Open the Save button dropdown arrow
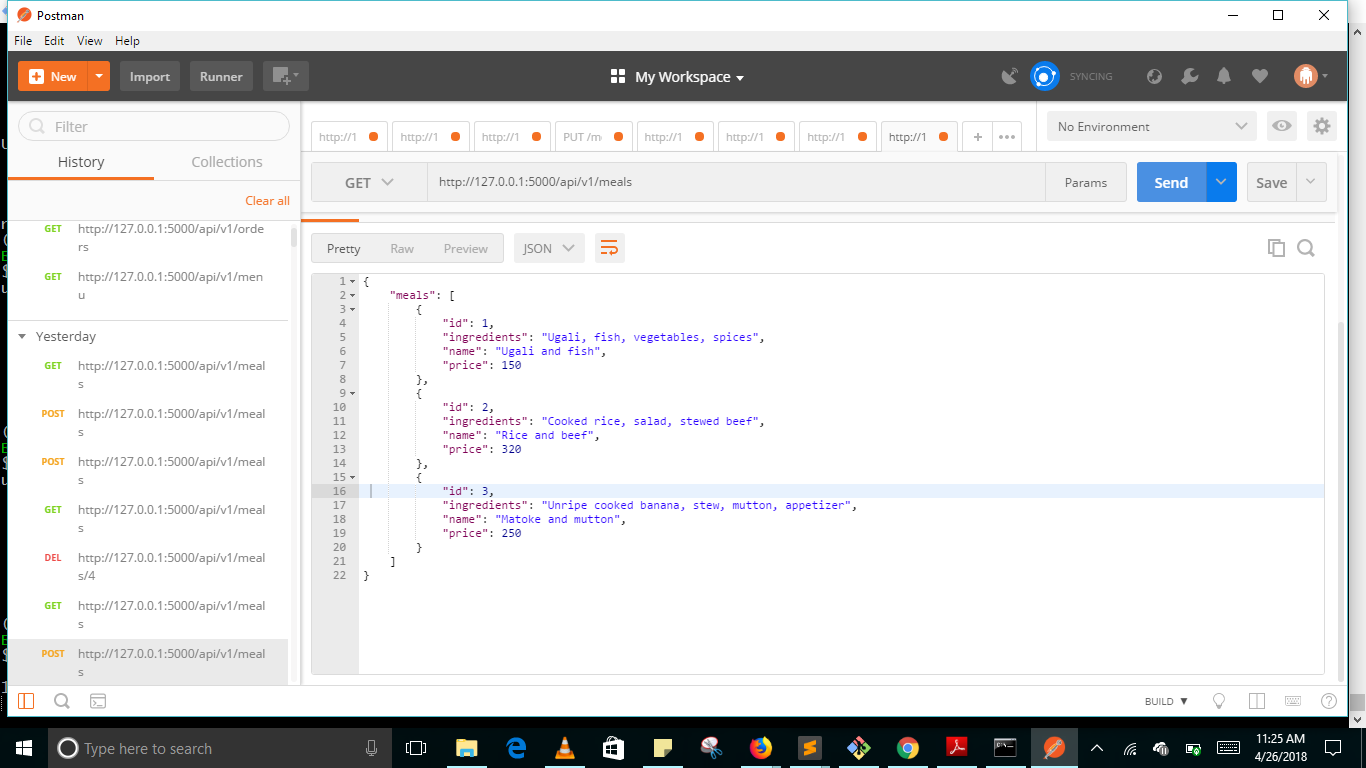Screen dimensions: 1366x768 (1311, 182)
